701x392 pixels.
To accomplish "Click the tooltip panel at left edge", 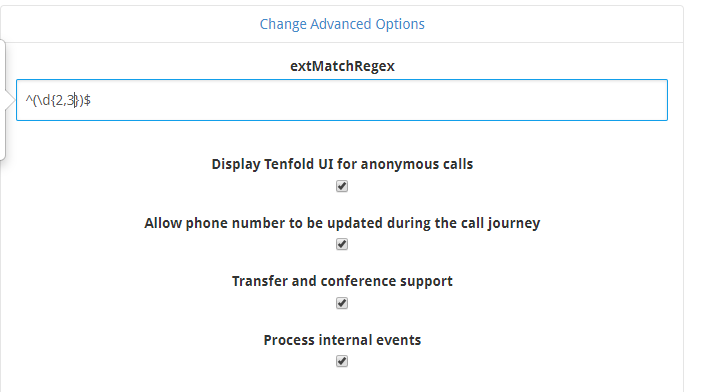I will (3, 99).
